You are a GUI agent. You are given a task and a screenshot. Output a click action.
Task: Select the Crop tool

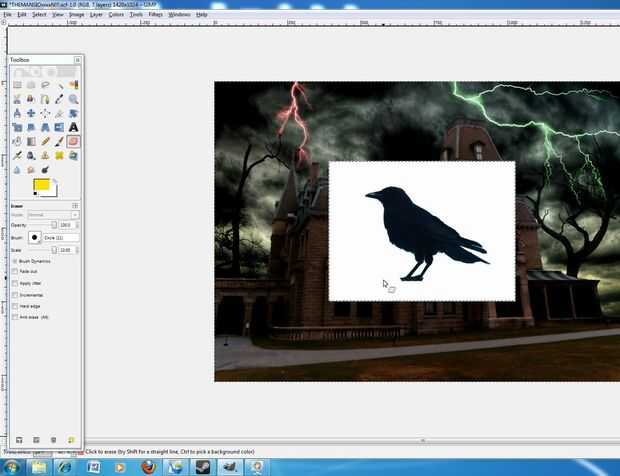pos(59,113)
